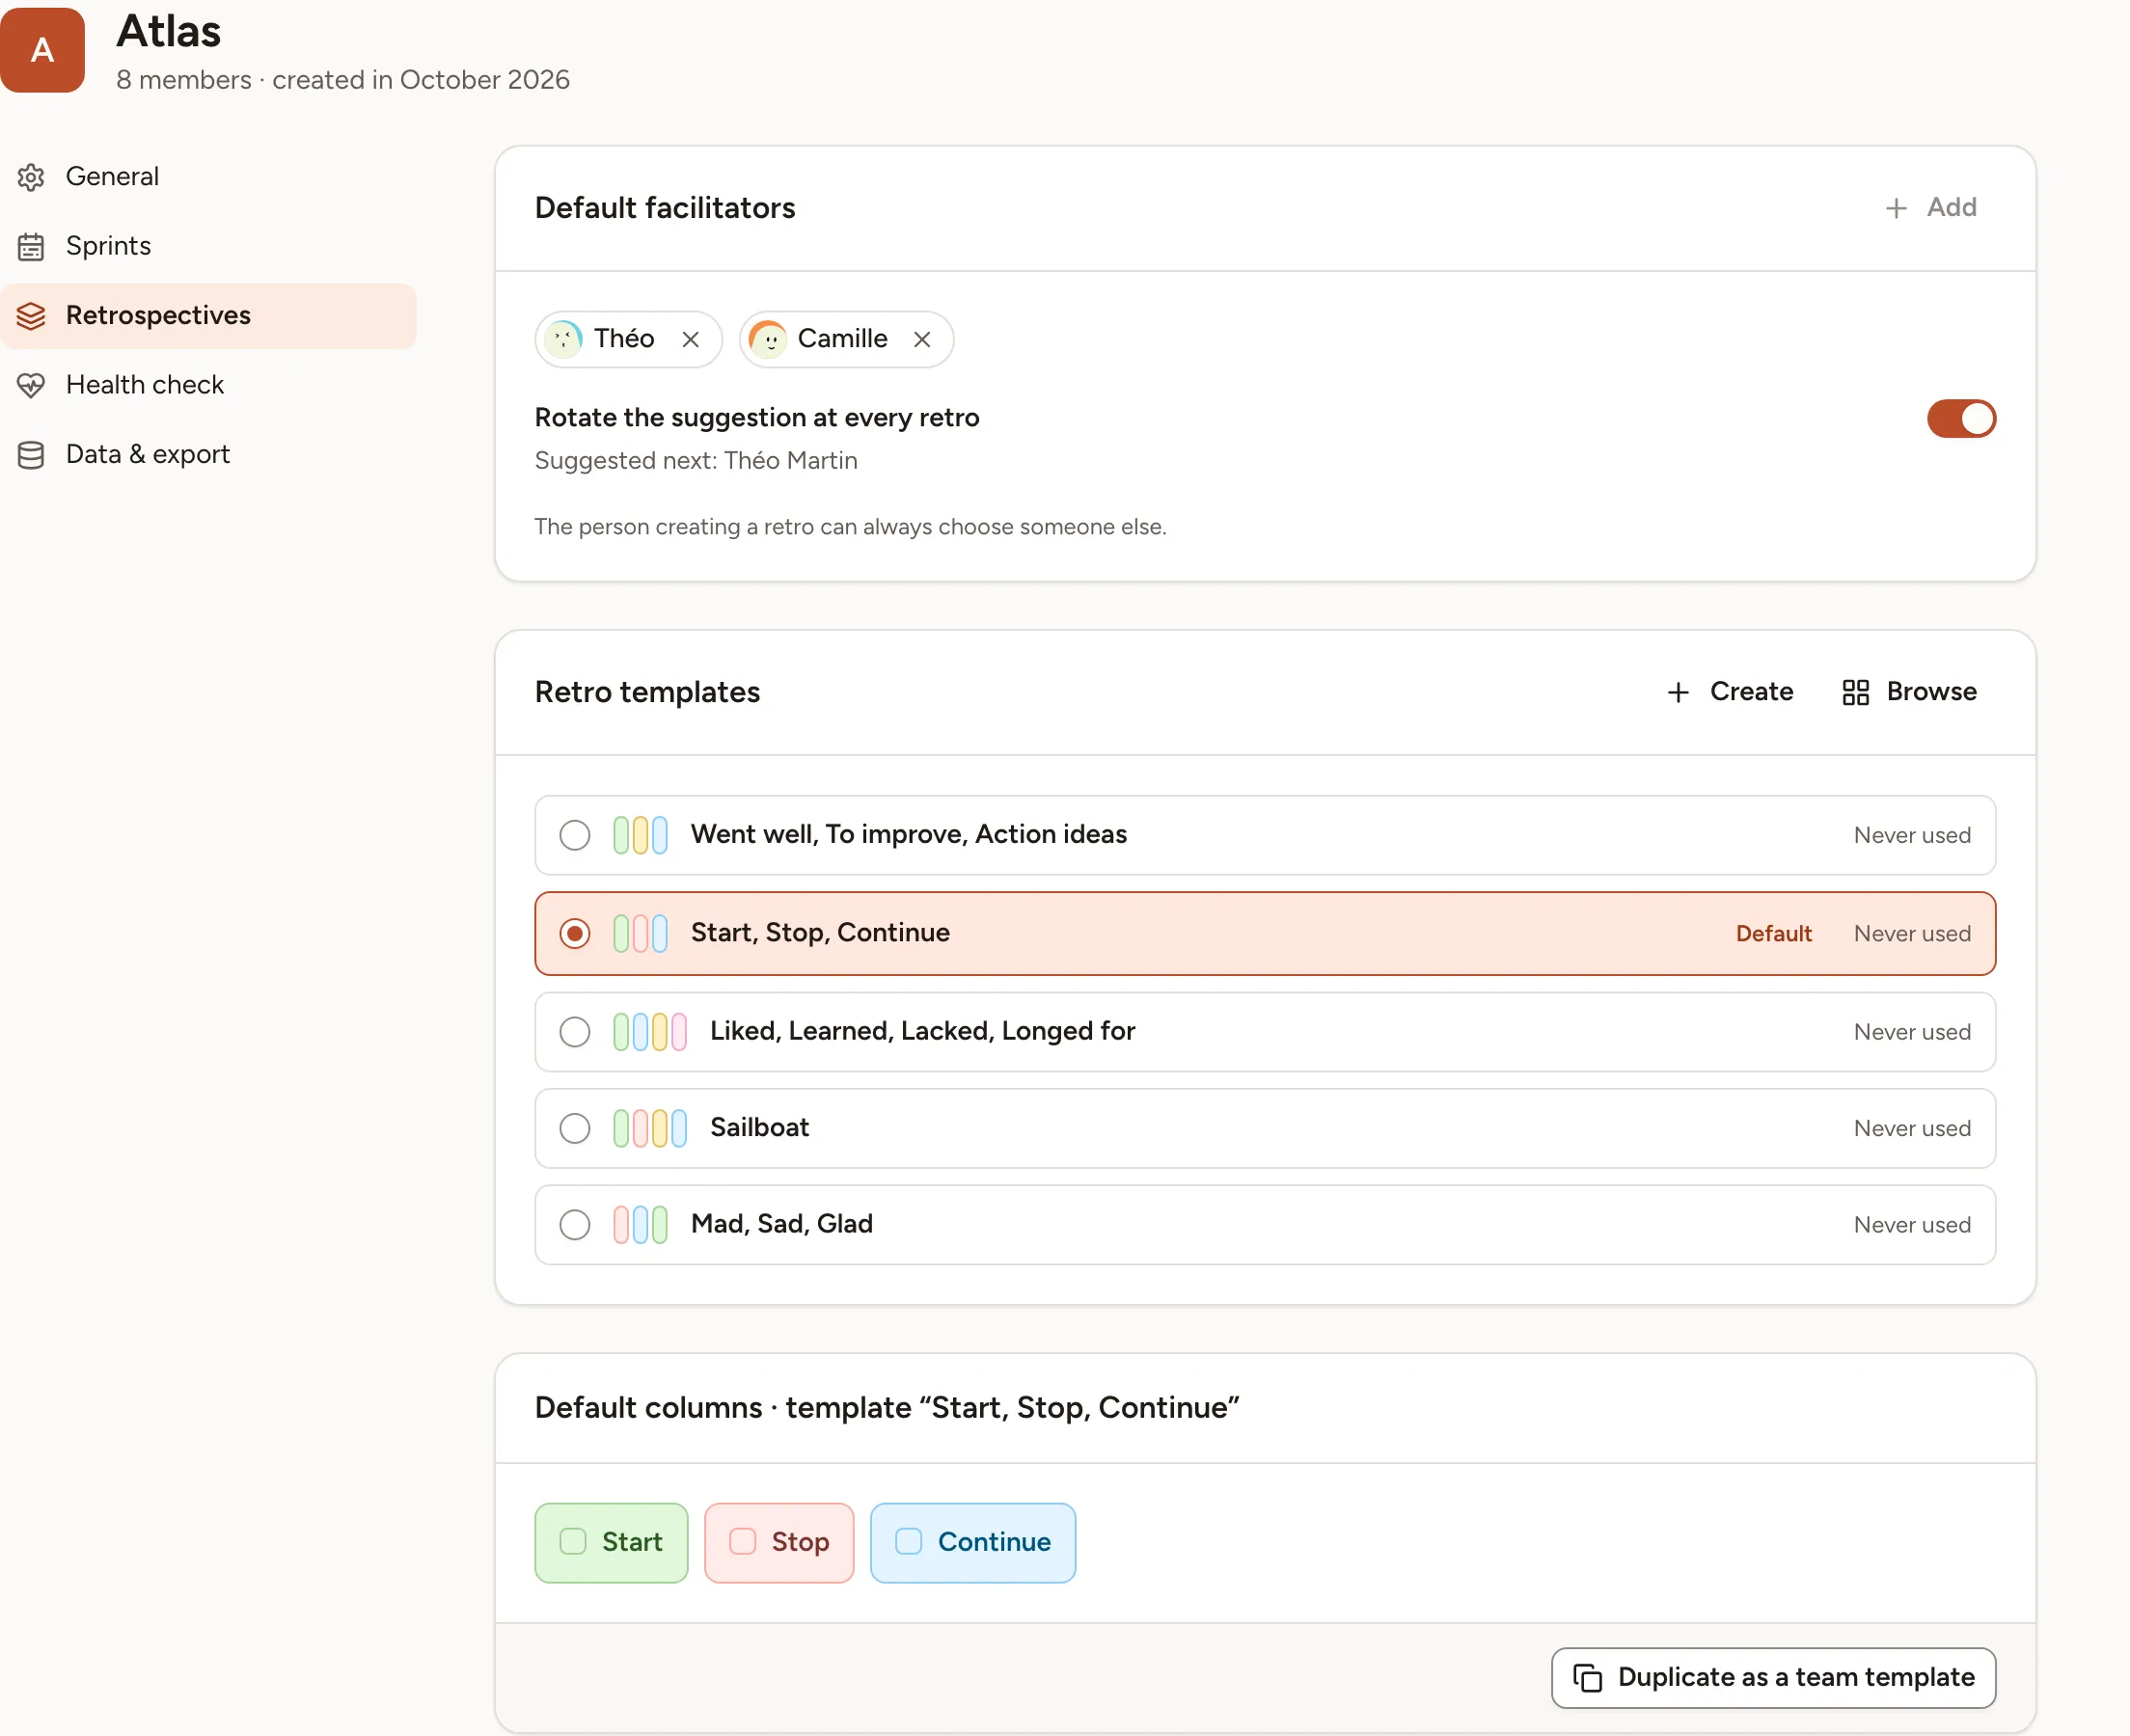
Task: Click the green Start column chip
Action: [x=611, y=1542]
